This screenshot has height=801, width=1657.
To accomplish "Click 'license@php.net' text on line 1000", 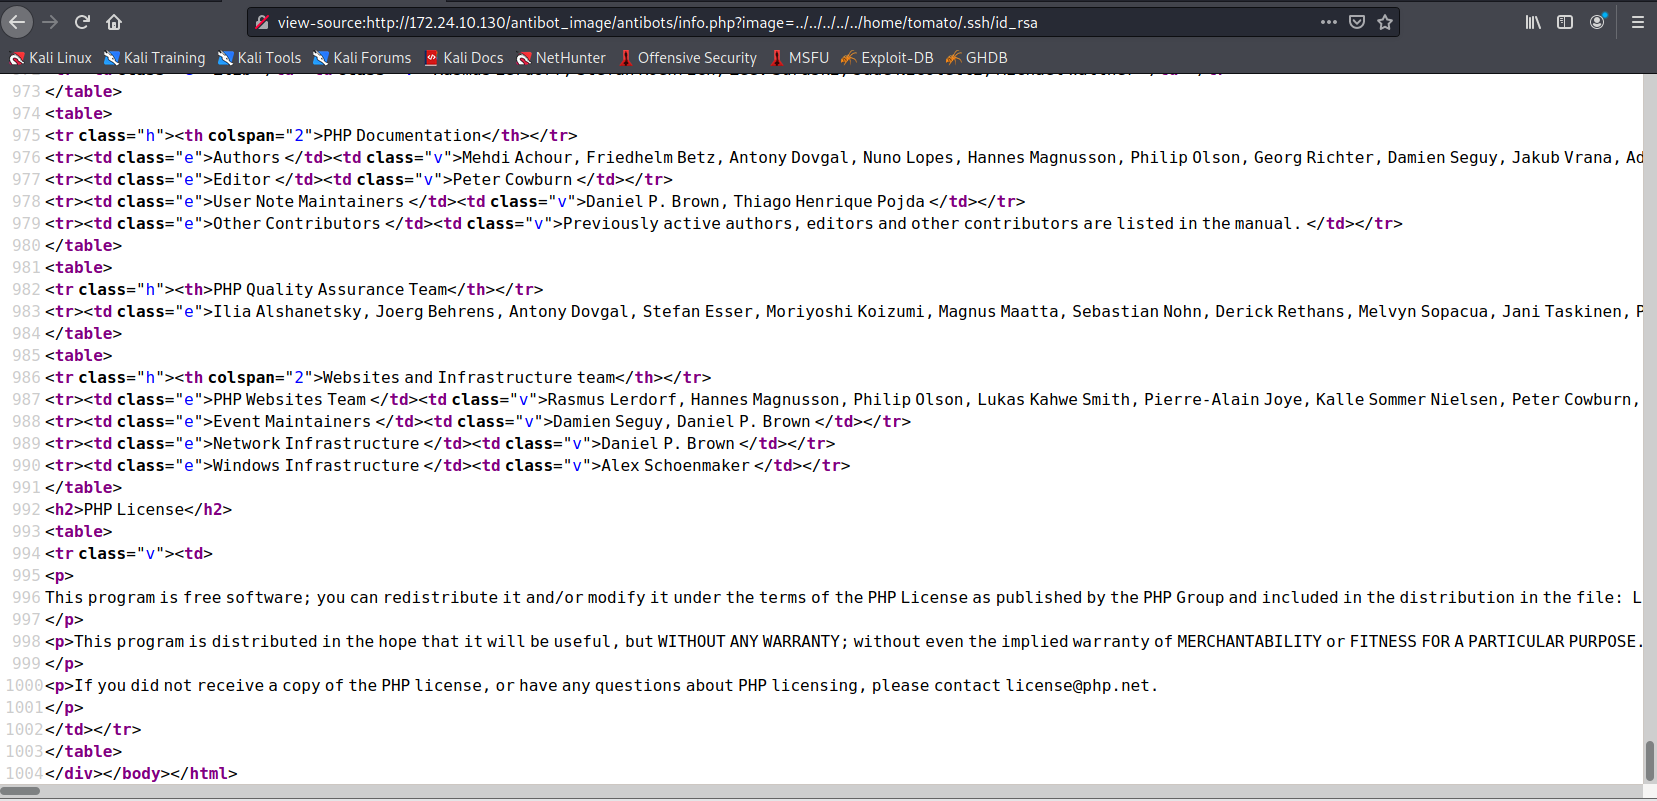I will (x=1078, y=685).
